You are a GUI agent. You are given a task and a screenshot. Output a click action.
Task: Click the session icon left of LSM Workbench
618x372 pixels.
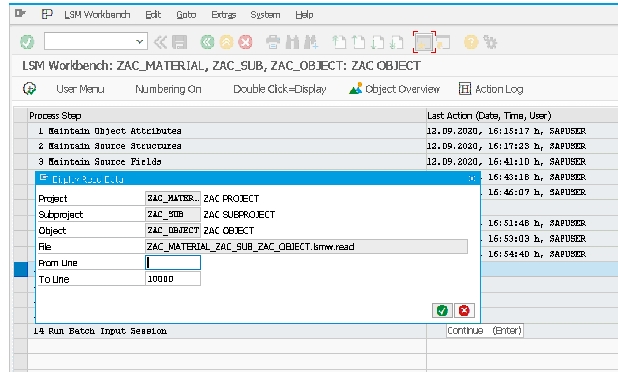[47, 14]
